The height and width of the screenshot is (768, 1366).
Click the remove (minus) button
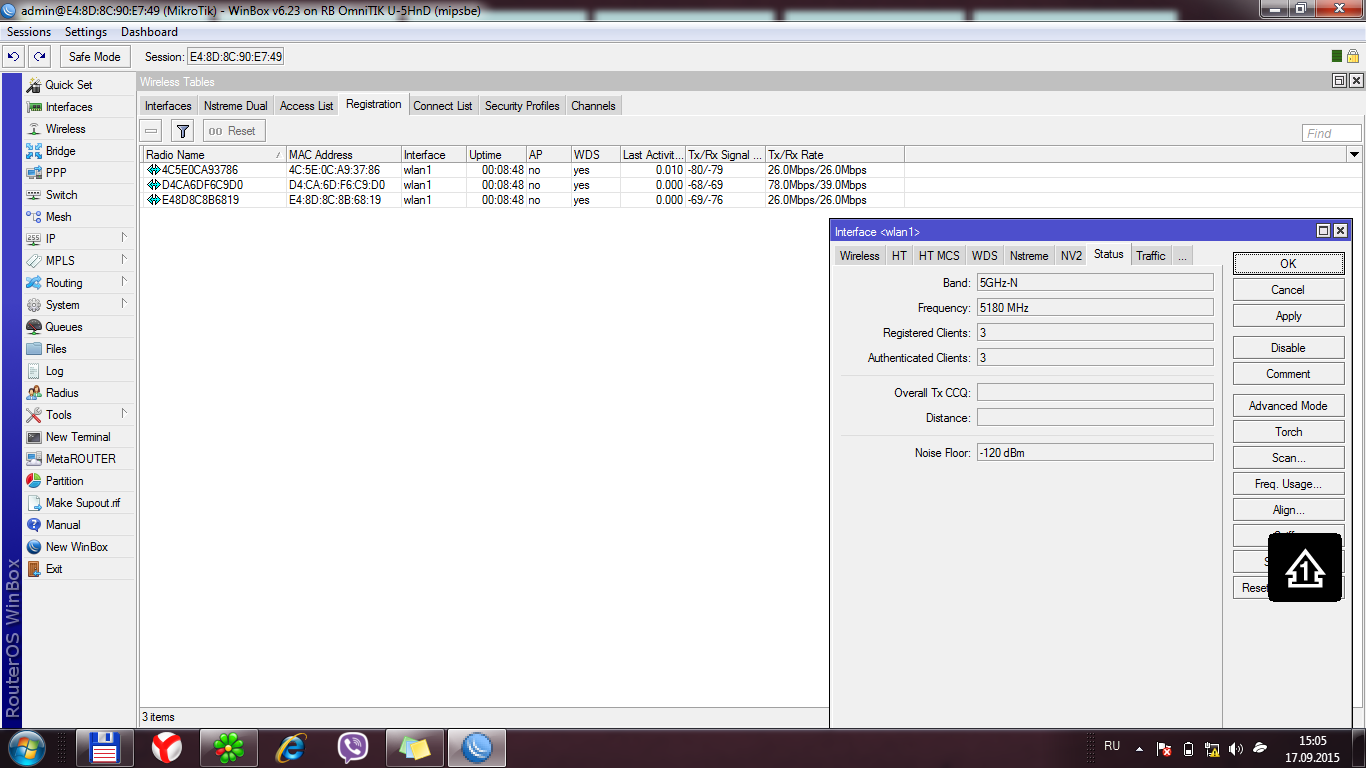(x=151, y=131)
